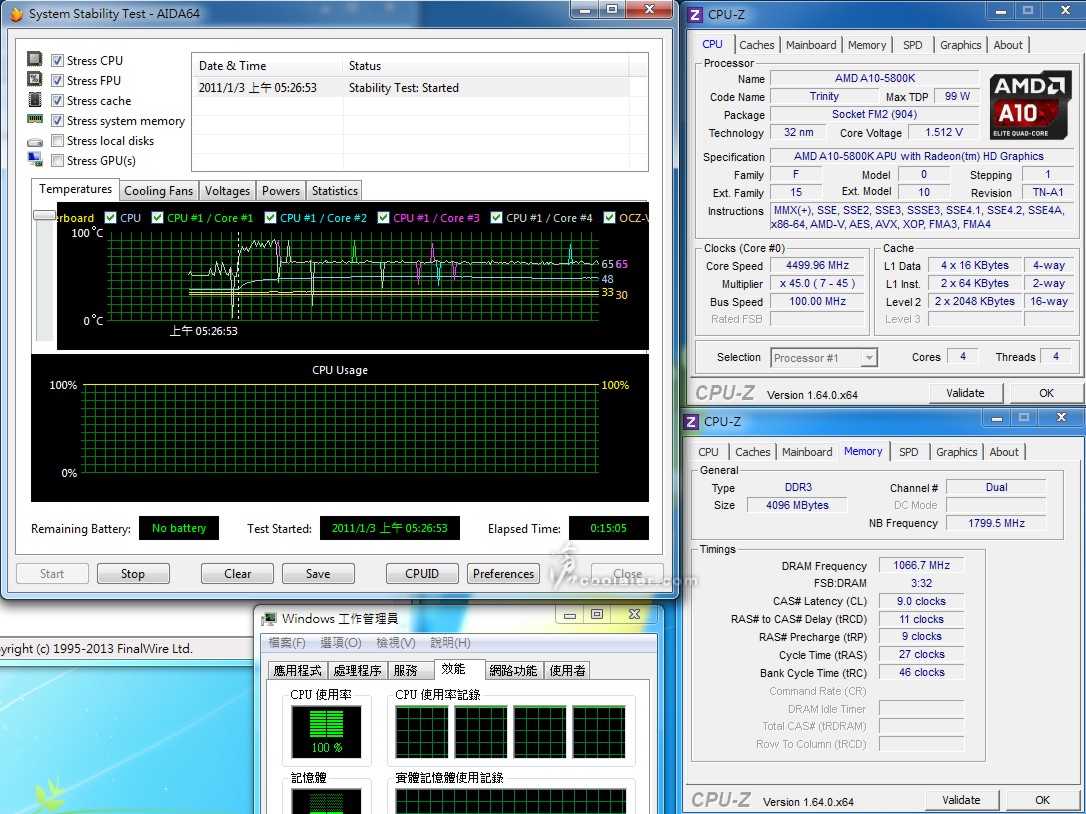Switch to 使用者 tab in Task Manager

(x=567, y=671)
